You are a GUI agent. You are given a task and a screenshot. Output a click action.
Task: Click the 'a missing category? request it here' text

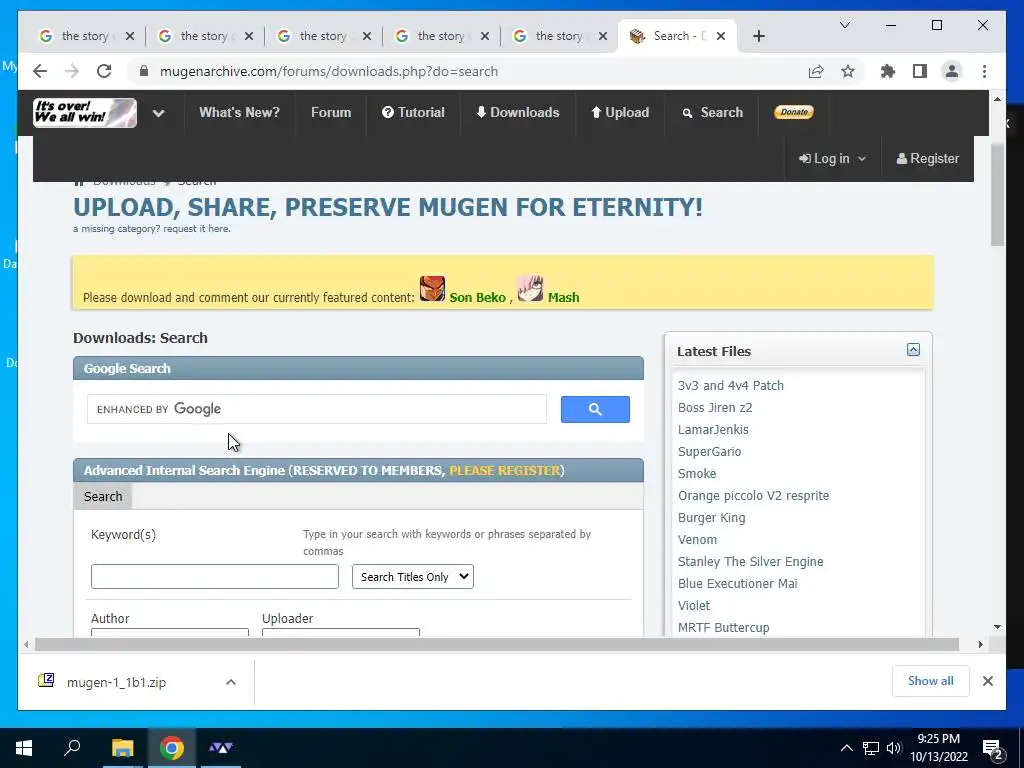click(x=152, y=229)
